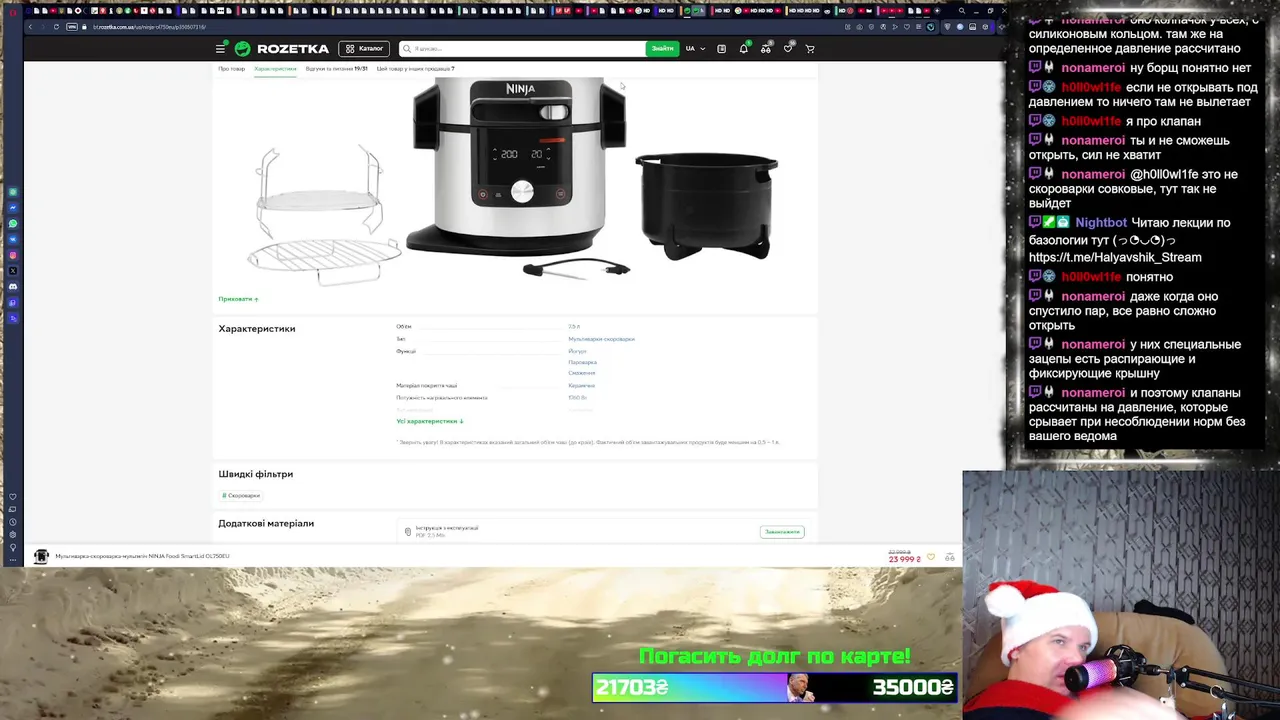Image resolution: width=1280 pixels, height=720 pixels.
Task: Focus the Rozetka search input field
Action: (524, 48)
